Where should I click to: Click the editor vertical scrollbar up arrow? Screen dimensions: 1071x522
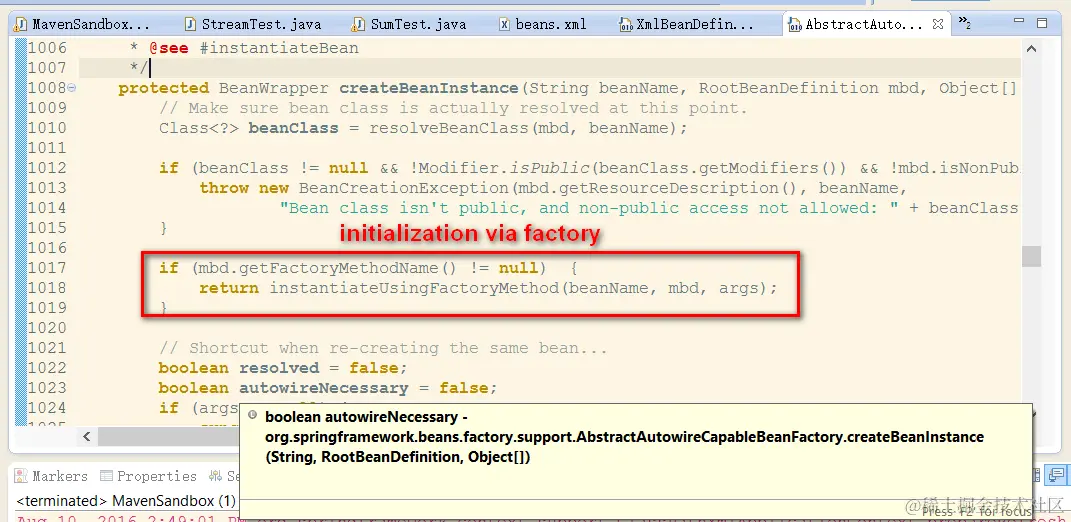click(x=1031, y=49)
